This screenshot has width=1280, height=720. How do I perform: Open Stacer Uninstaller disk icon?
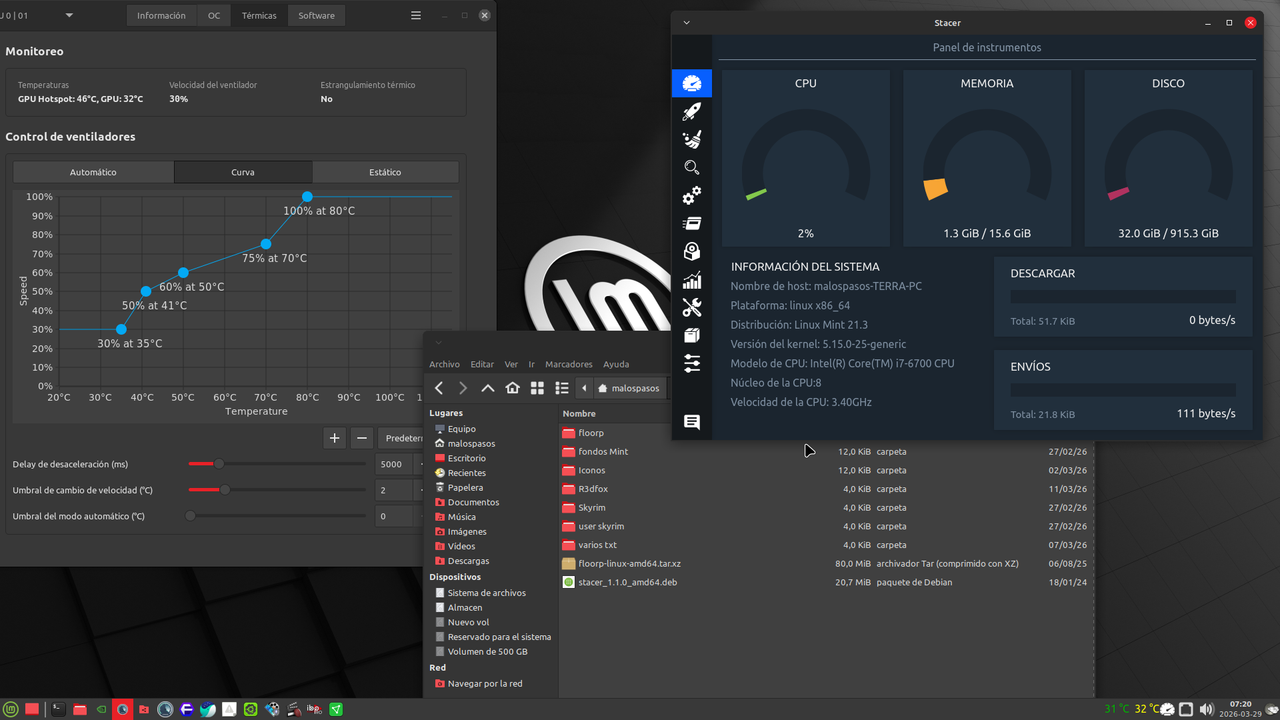pos(691,251)
